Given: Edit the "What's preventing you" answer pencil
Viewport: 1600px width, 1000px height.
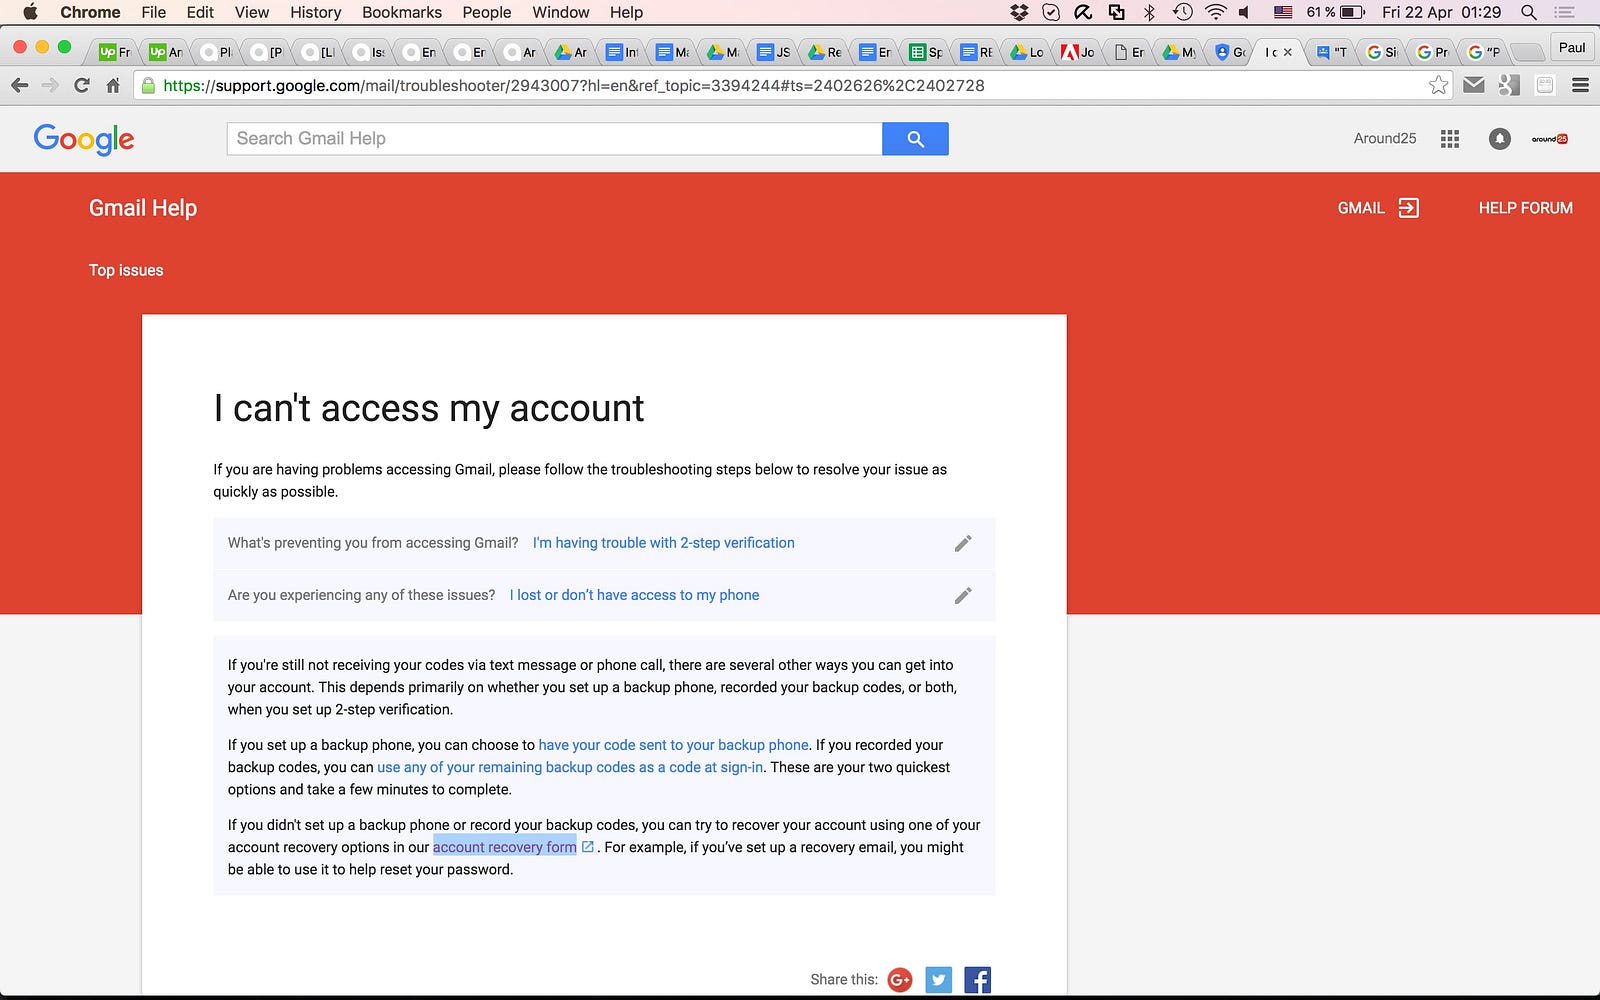Looking at the screenshot, I should (963, 543).
